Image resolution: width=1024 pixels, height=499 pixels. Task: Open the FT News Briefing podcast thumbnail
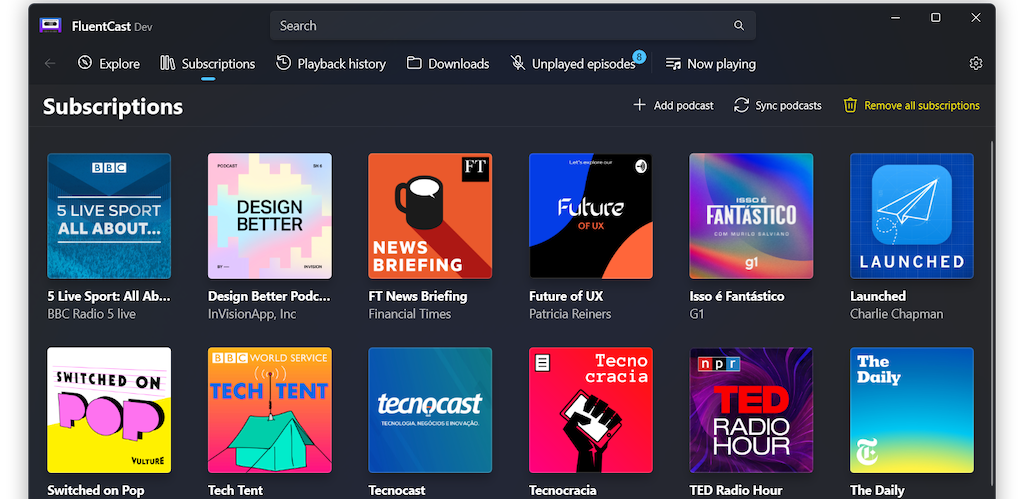pyautogui.click(x=430, y=216)
